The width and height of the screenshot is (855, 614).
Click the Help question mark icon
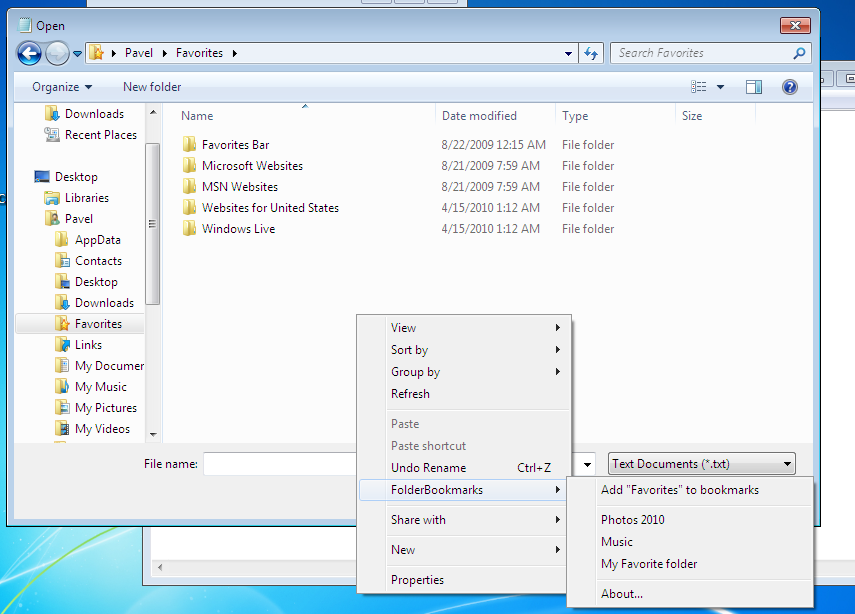[x=789, y=87]
